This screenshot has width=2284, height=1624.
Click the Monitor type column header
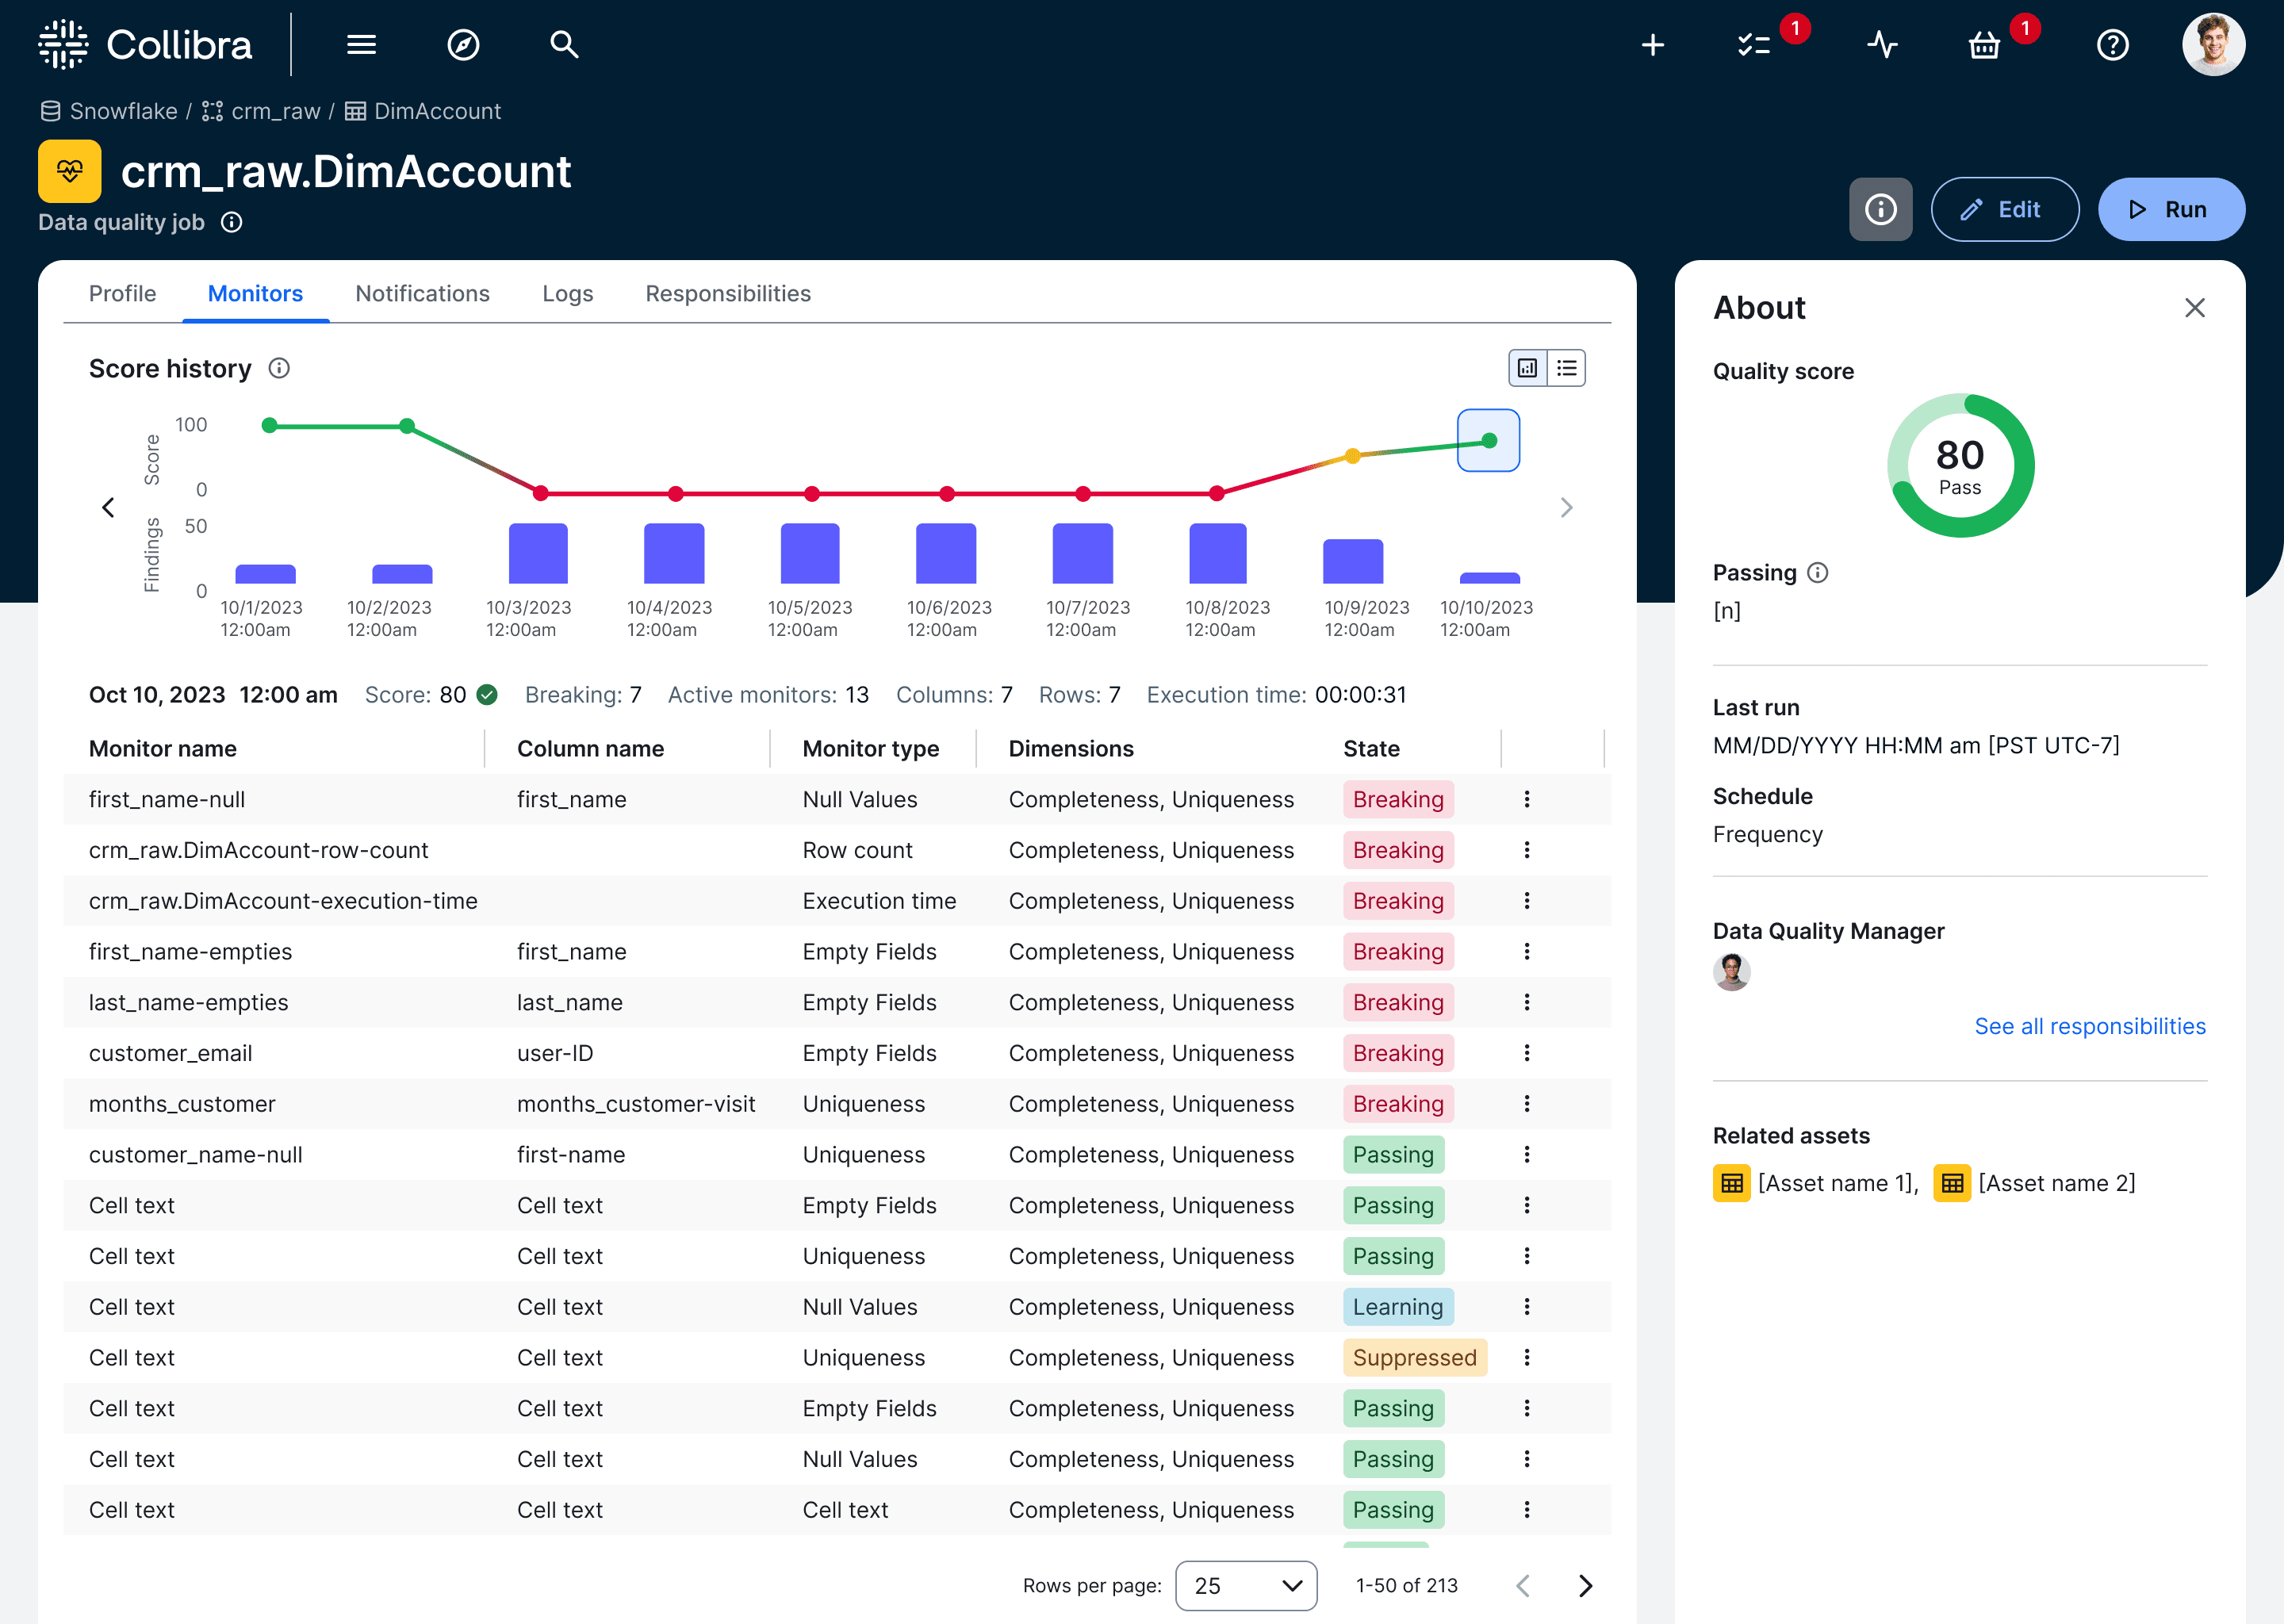pyautogui.click(x=870, y=749)
